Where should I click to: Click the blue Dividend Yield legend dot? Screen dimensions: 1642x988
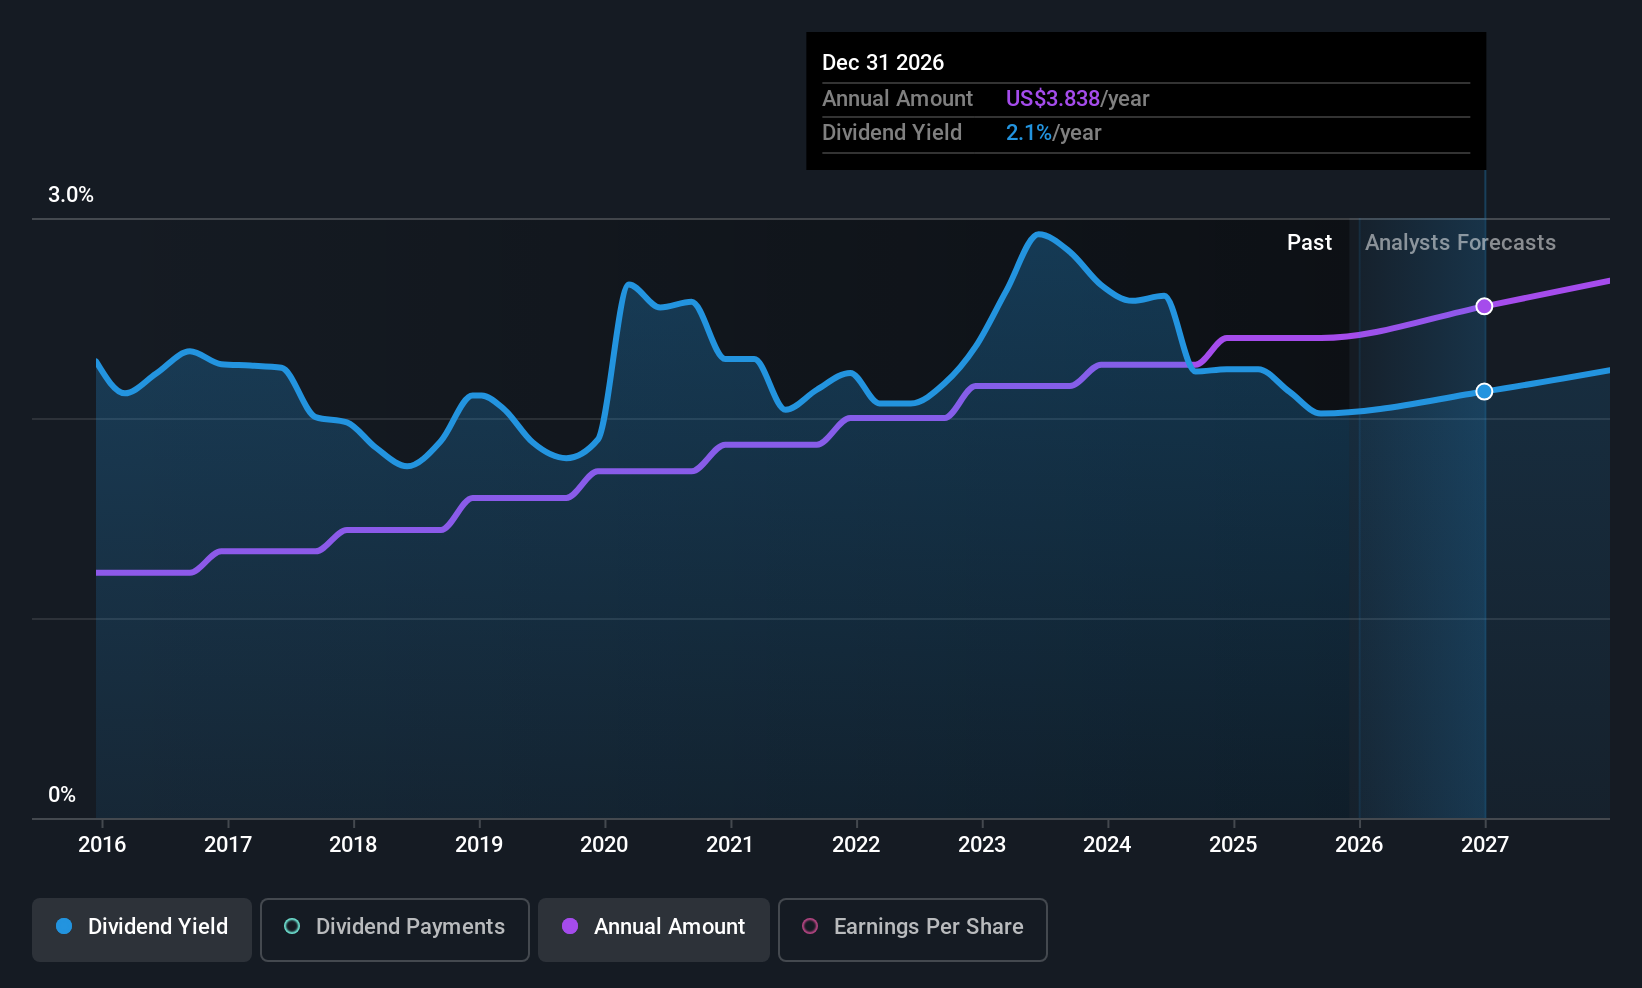coord(64,927)
